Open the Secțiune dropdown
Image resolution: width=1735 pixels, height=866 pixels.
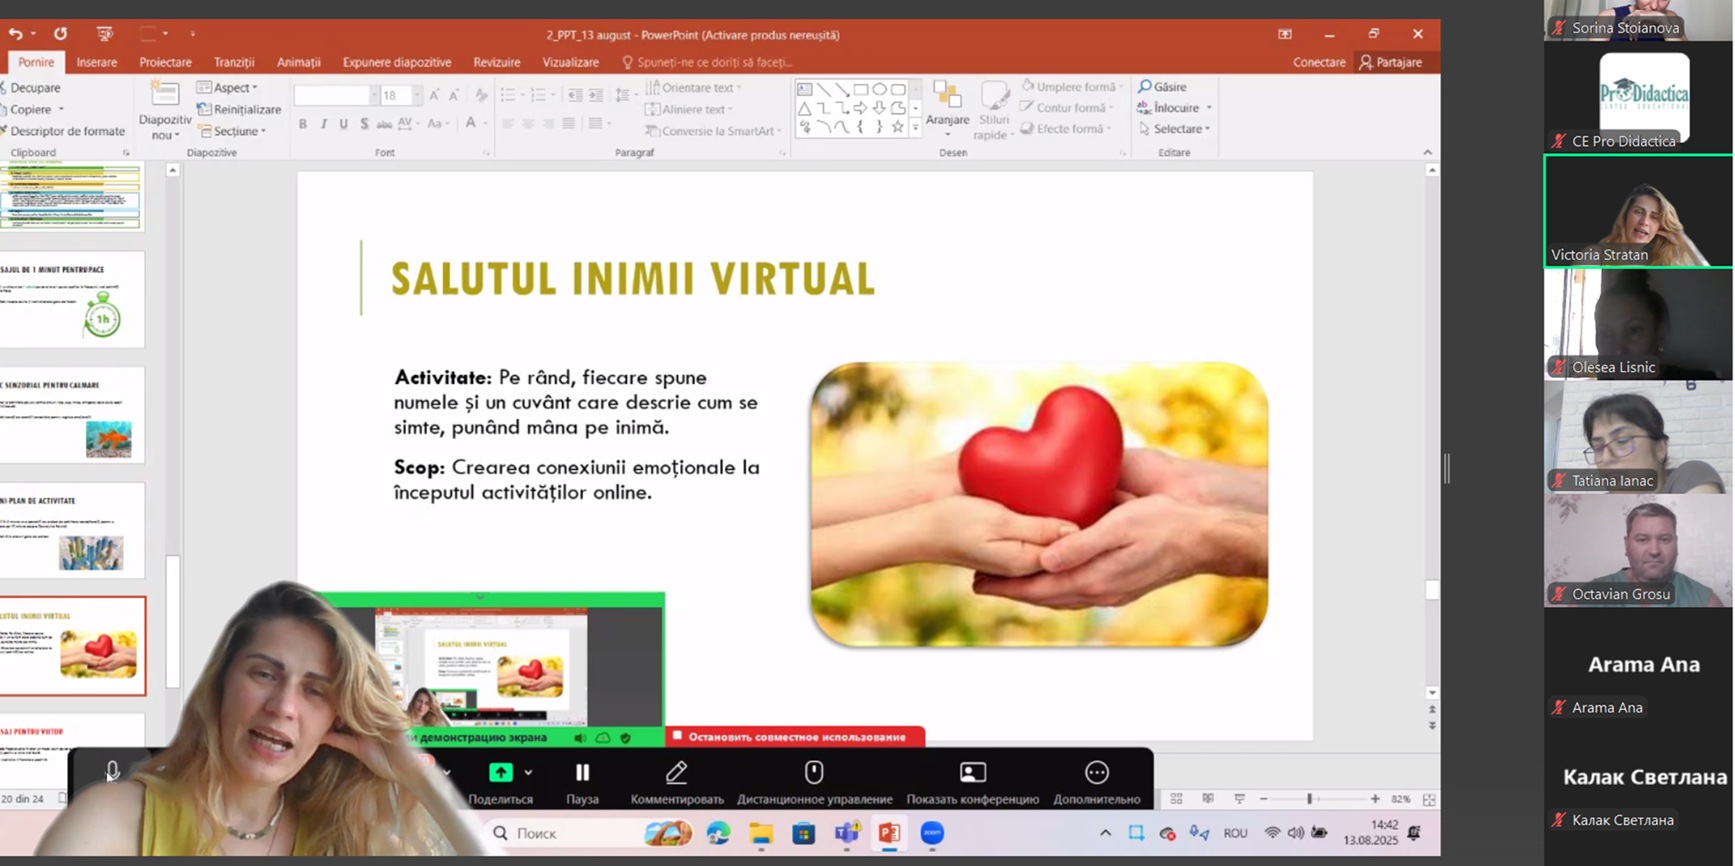(x=234, y=131)
